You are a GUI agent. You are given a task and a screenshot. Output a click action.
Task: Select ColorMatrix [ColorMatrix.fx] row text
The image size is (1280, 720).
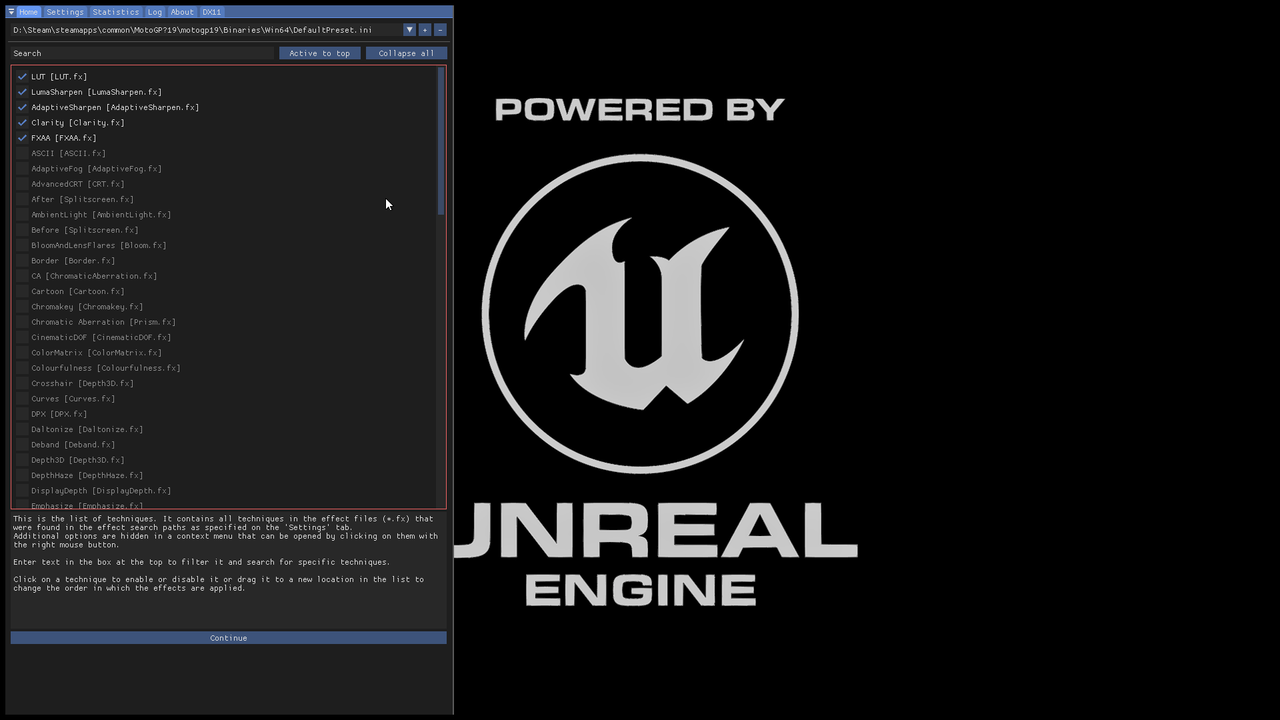(96, 353)
